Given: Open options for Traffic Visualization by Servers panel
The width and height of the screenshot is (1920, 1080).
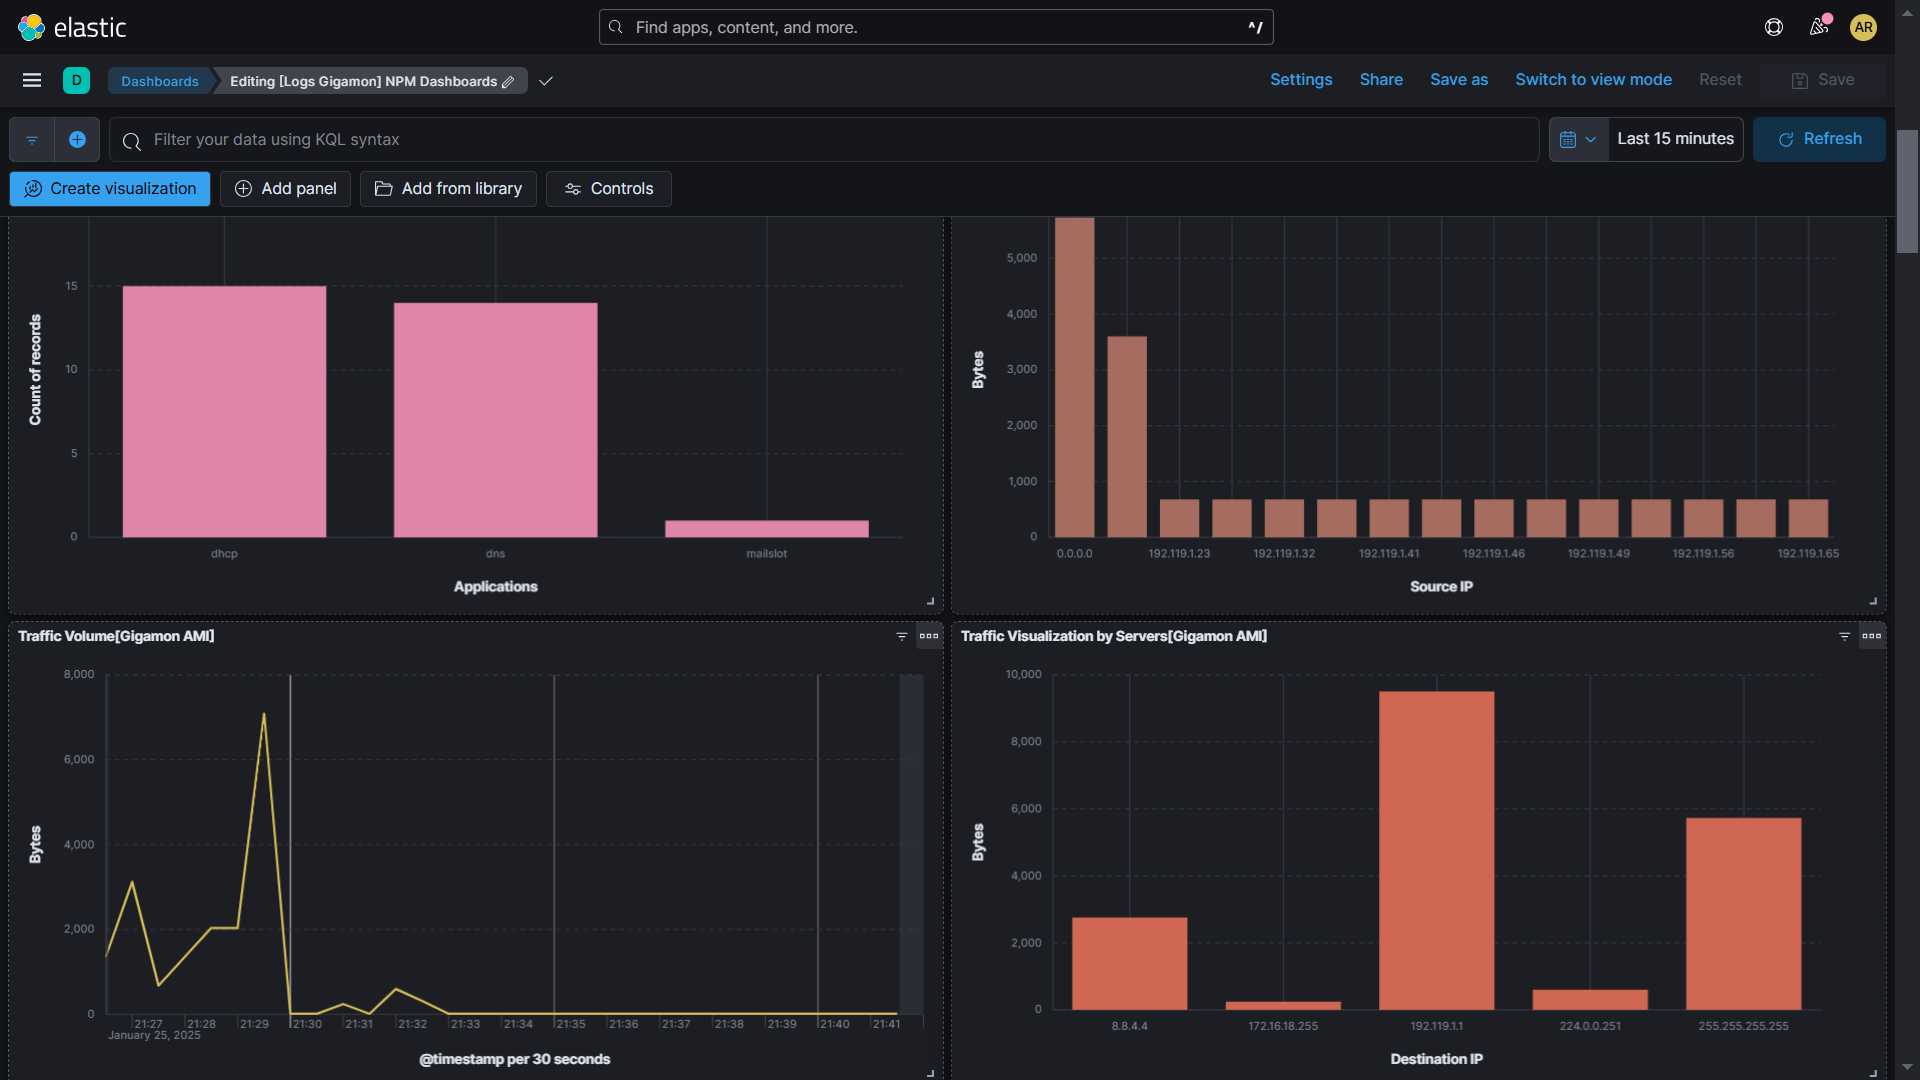Looking at the screenshot, I should (x=1874, y=636).
